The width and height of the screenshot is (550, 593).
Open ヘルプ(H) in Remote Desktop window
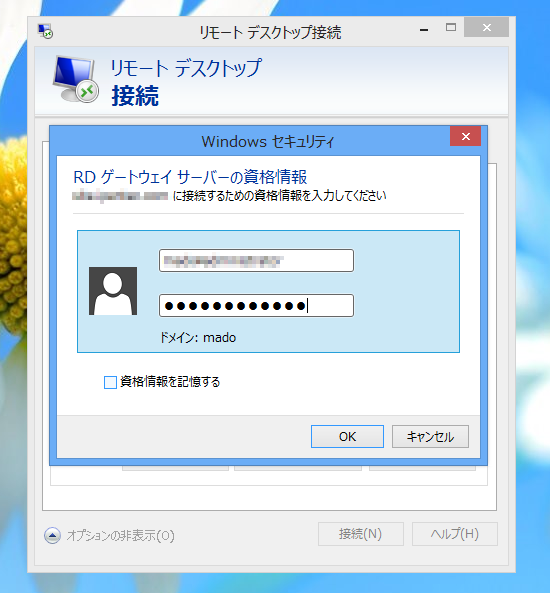[455, 534]
